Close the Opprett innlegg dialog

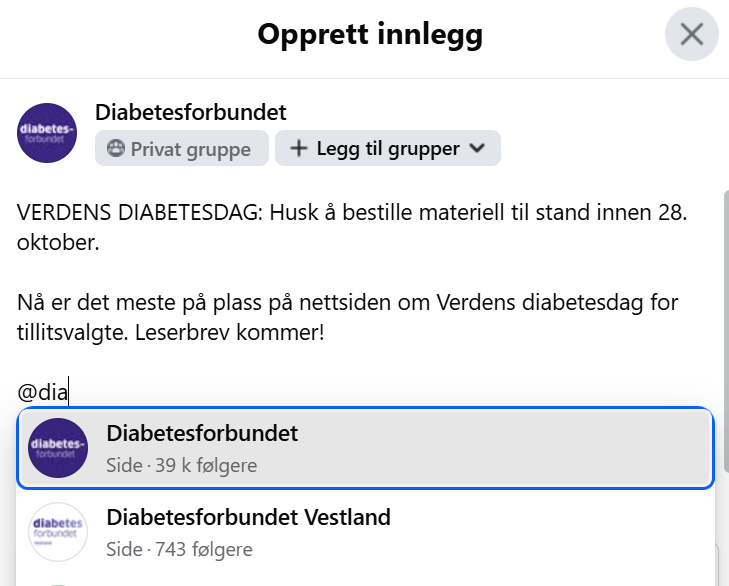coord(692,35)
